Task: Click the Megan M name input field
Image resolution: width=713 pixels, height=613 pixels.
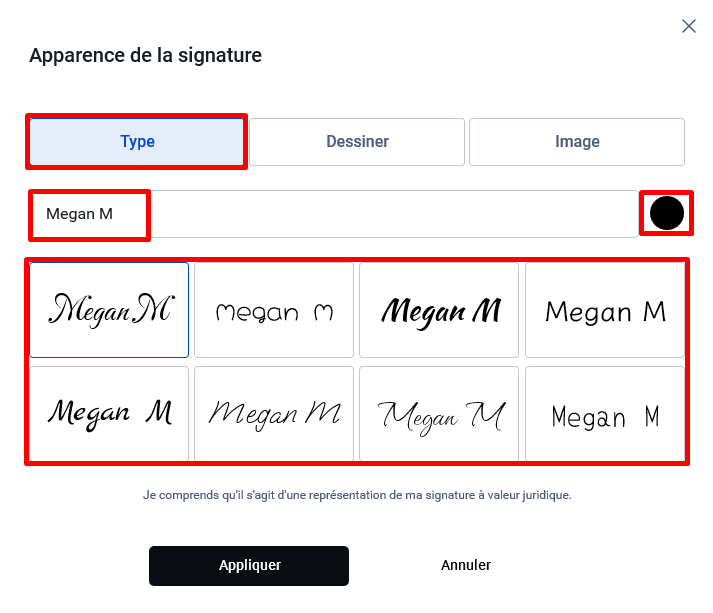Action: click(x=334, y=214)
